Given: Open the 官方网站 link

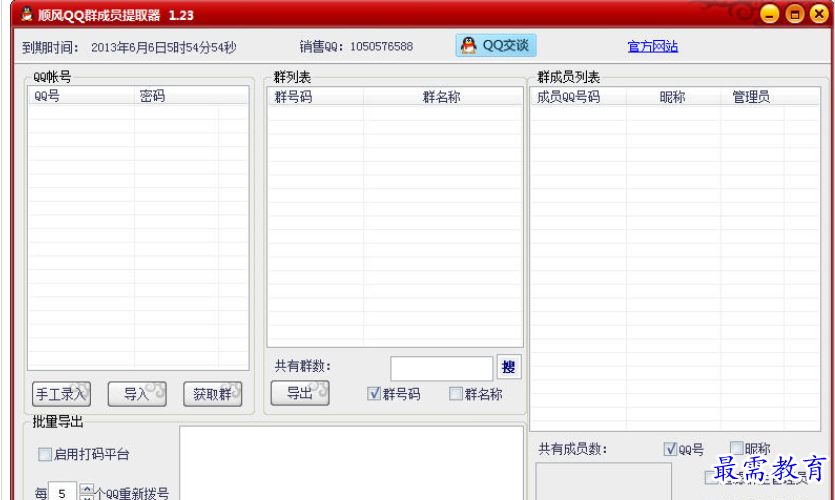Looking at the screenshot, I should pos(652,47).
